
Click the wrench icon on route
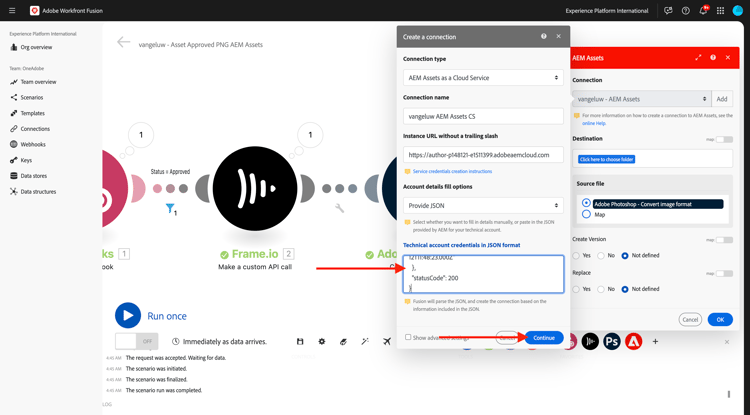pos(339,208)
